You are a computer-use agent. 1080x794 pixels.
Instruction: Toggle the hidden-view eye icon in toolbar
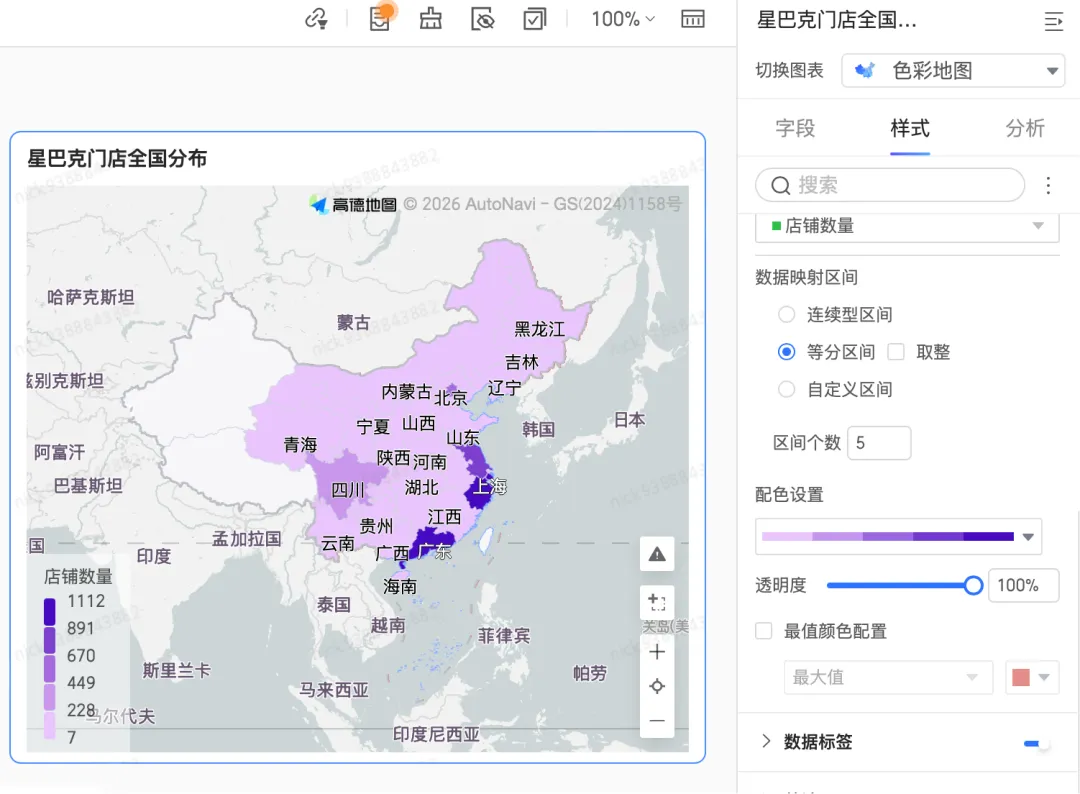tap(482, 19)
